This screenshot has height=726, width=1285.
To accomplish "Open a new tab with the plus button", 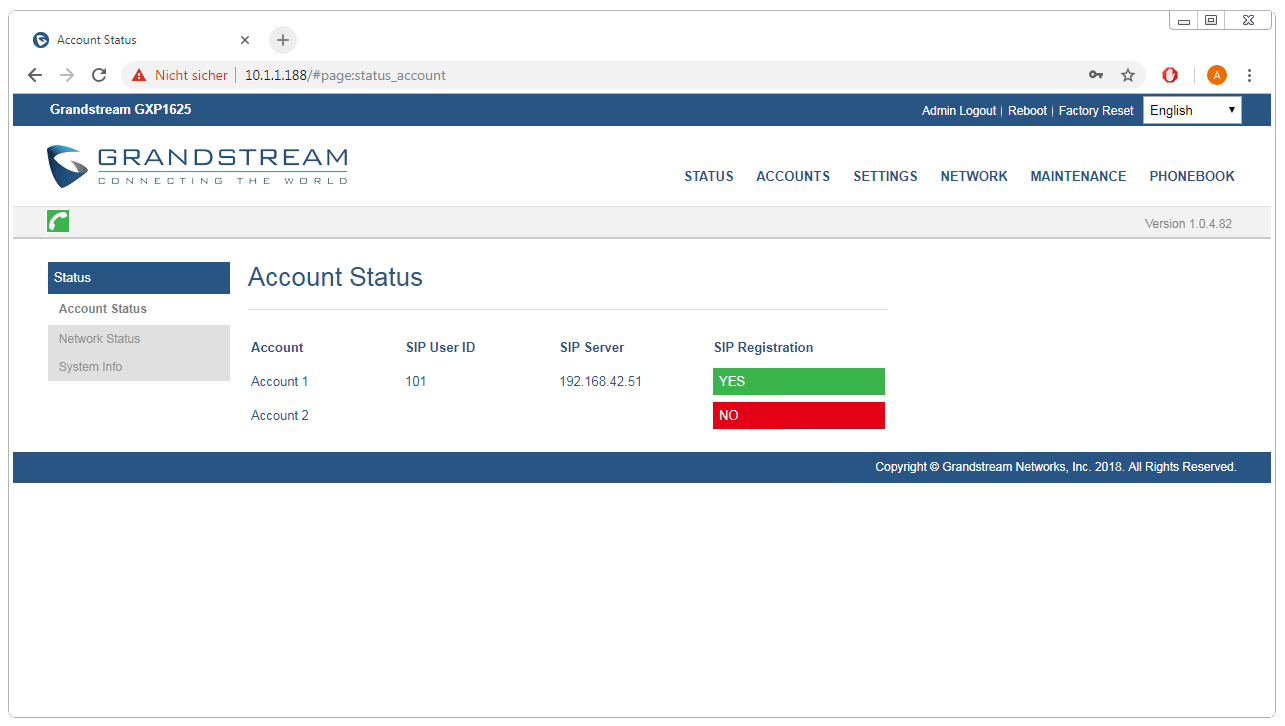I will pos(283,40).
